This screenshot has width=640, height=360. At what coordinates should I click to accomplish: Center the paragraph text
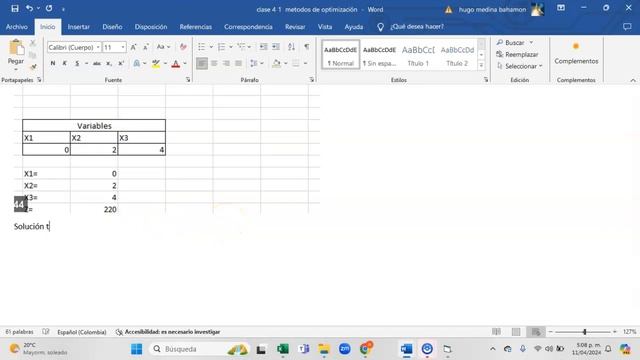coord(214,64)
